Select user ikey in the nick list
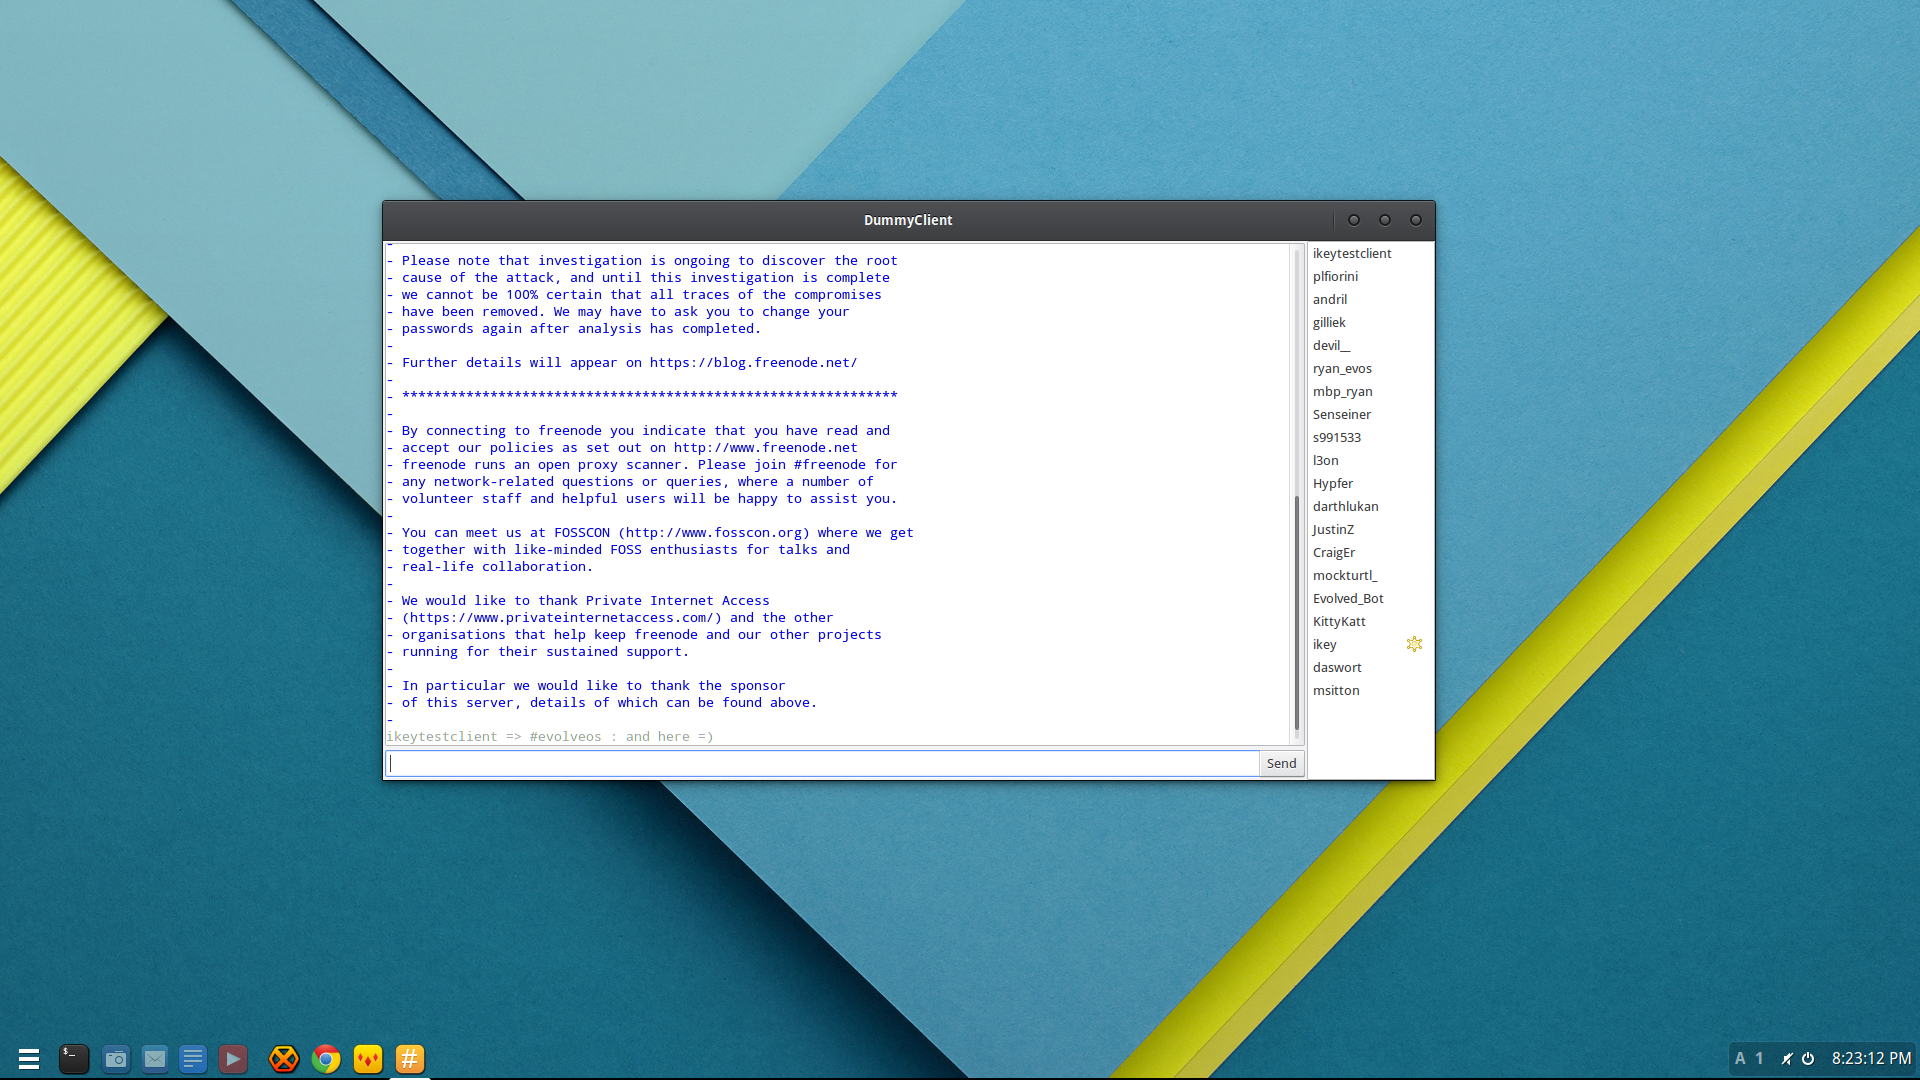This screenshot has width=1920, height=1080. coord(1325,645)
